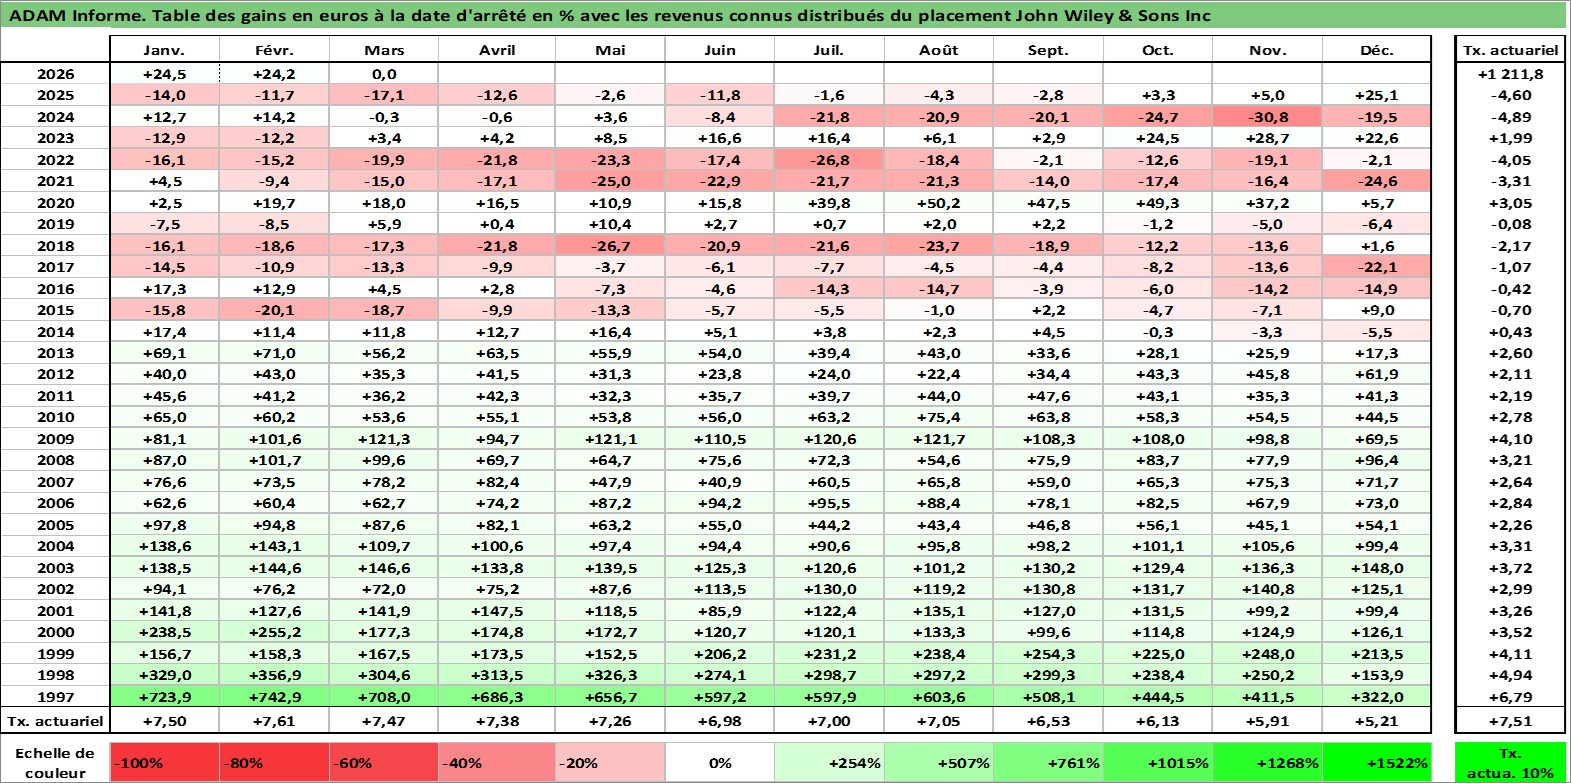
Task: Select the 'Juin' column header
Action: (719, 50)
